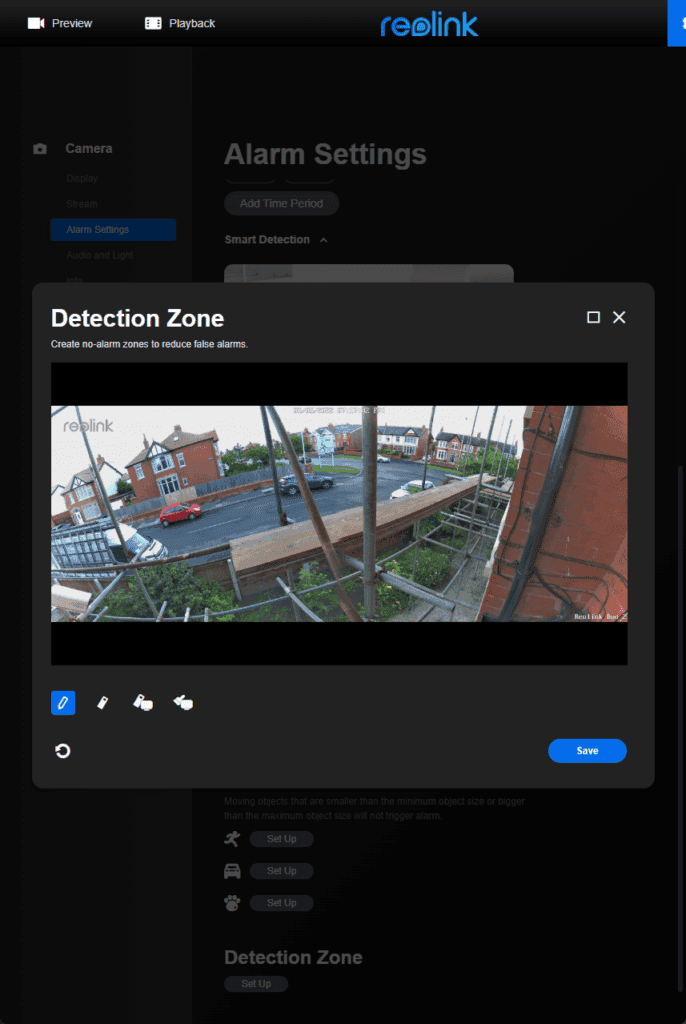Click the Reolink logo in header
686x1024 pixels.
point(429,24)
